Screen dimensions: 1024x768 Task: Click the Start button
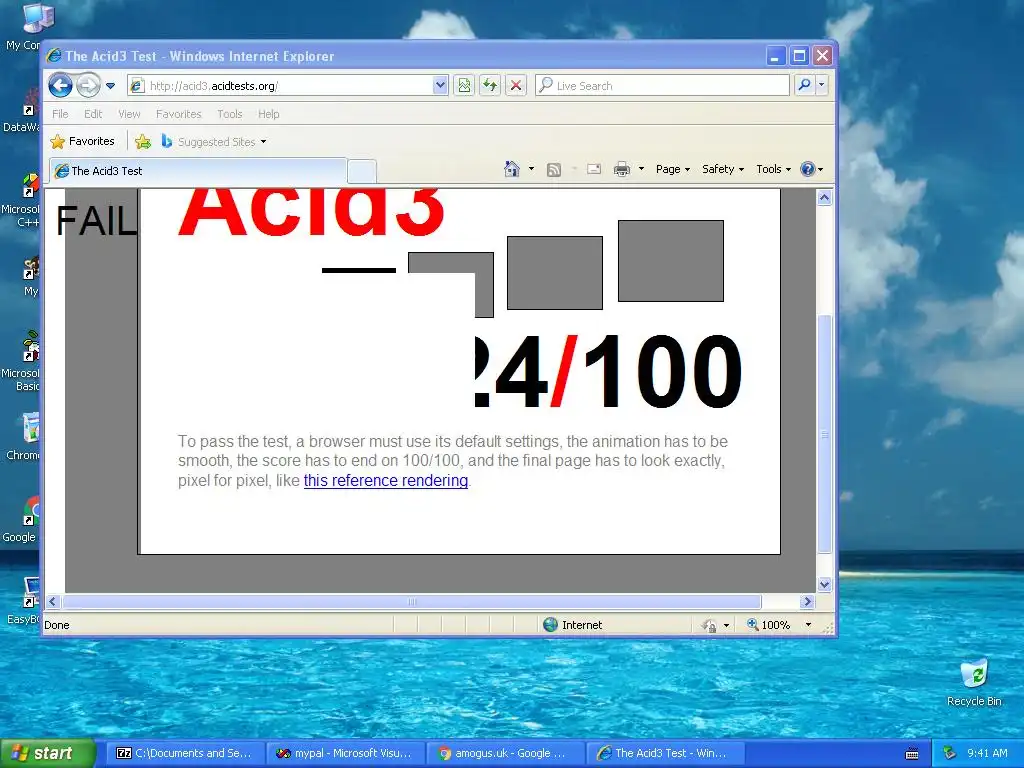(47, 753)
